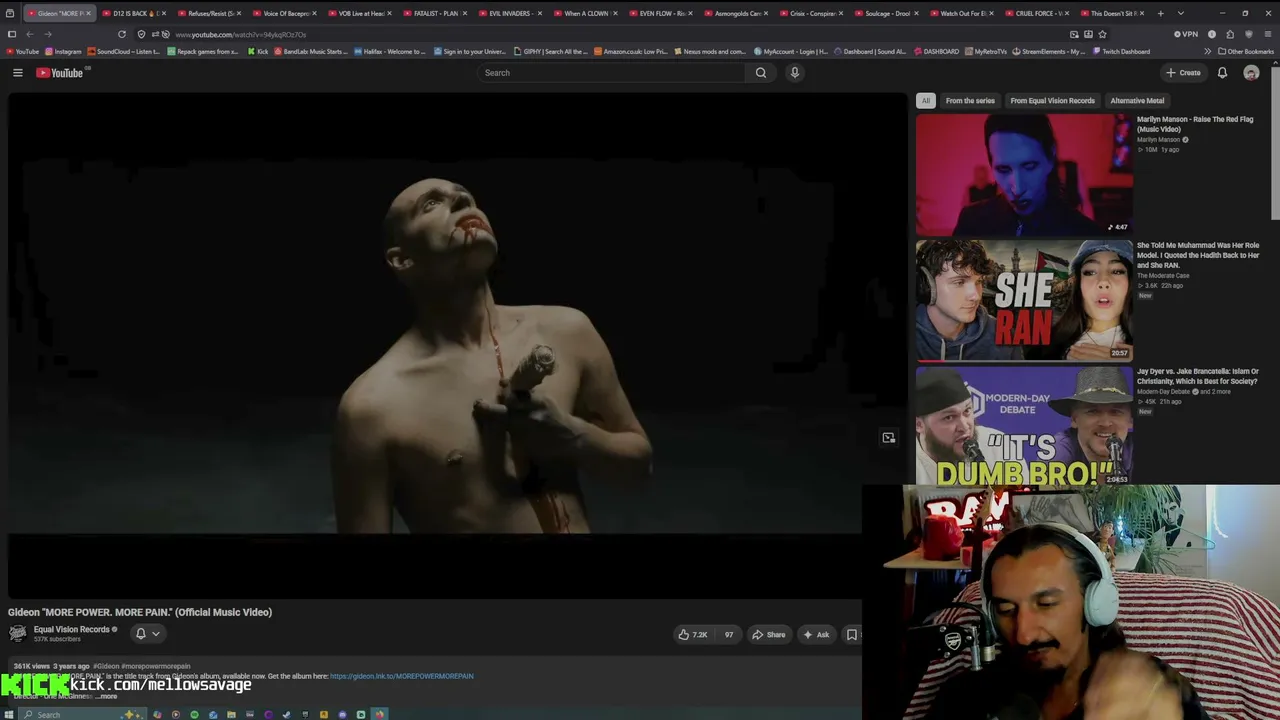This screenshot has height=720, width=1280.
Task: Open the gideon.lnk.to album link
Action: 401,676
